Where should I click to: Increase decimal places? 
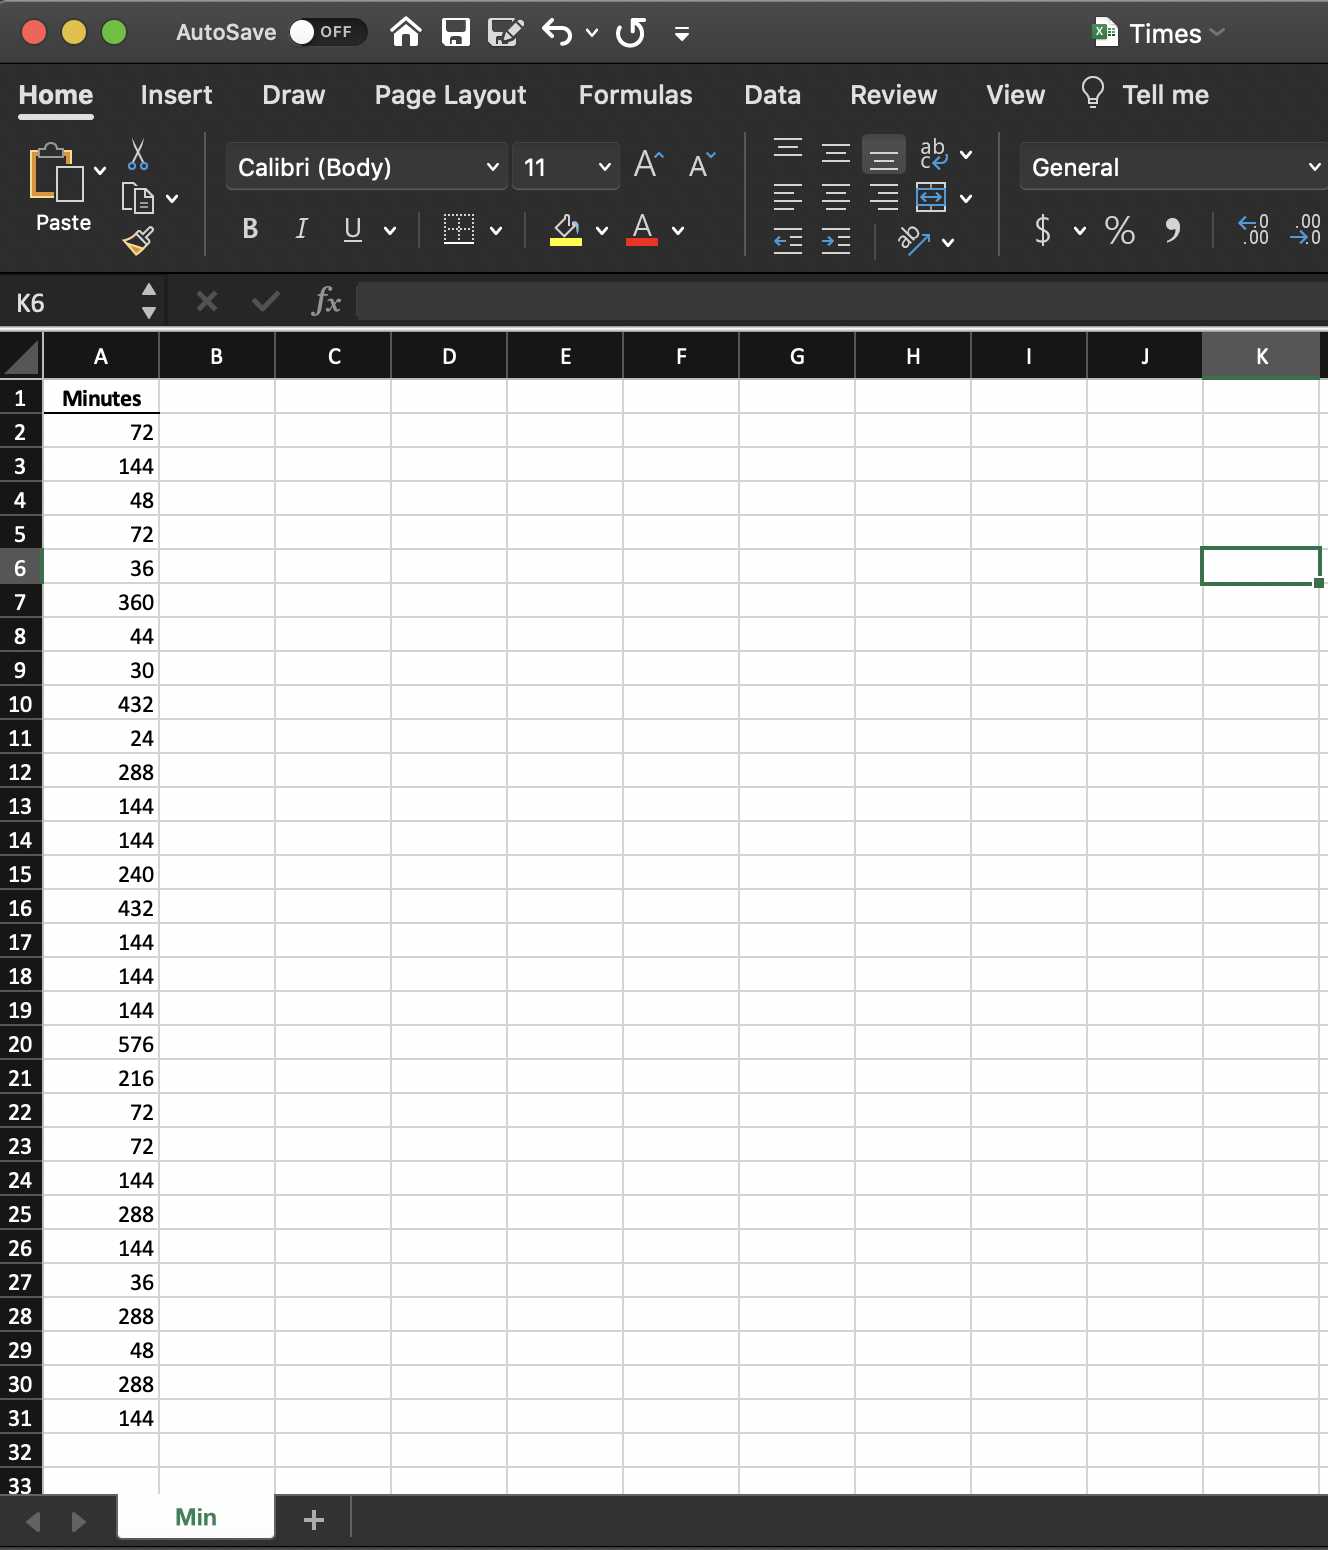1254,231
